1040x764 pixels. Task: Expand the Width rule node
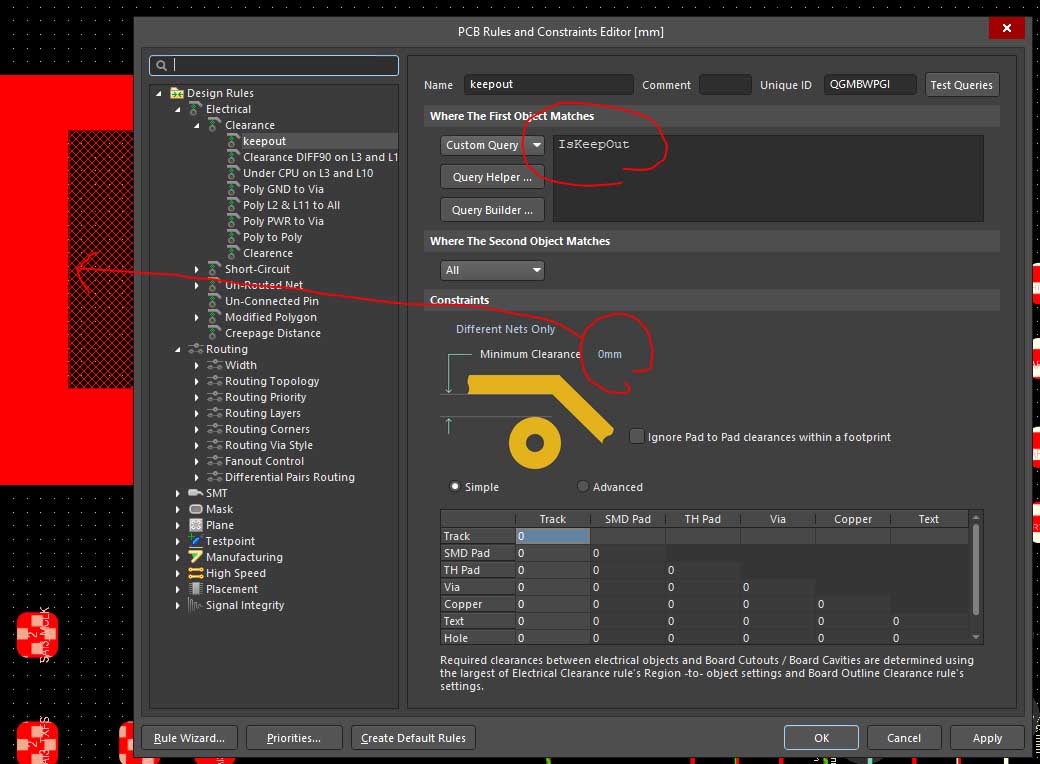197,365
